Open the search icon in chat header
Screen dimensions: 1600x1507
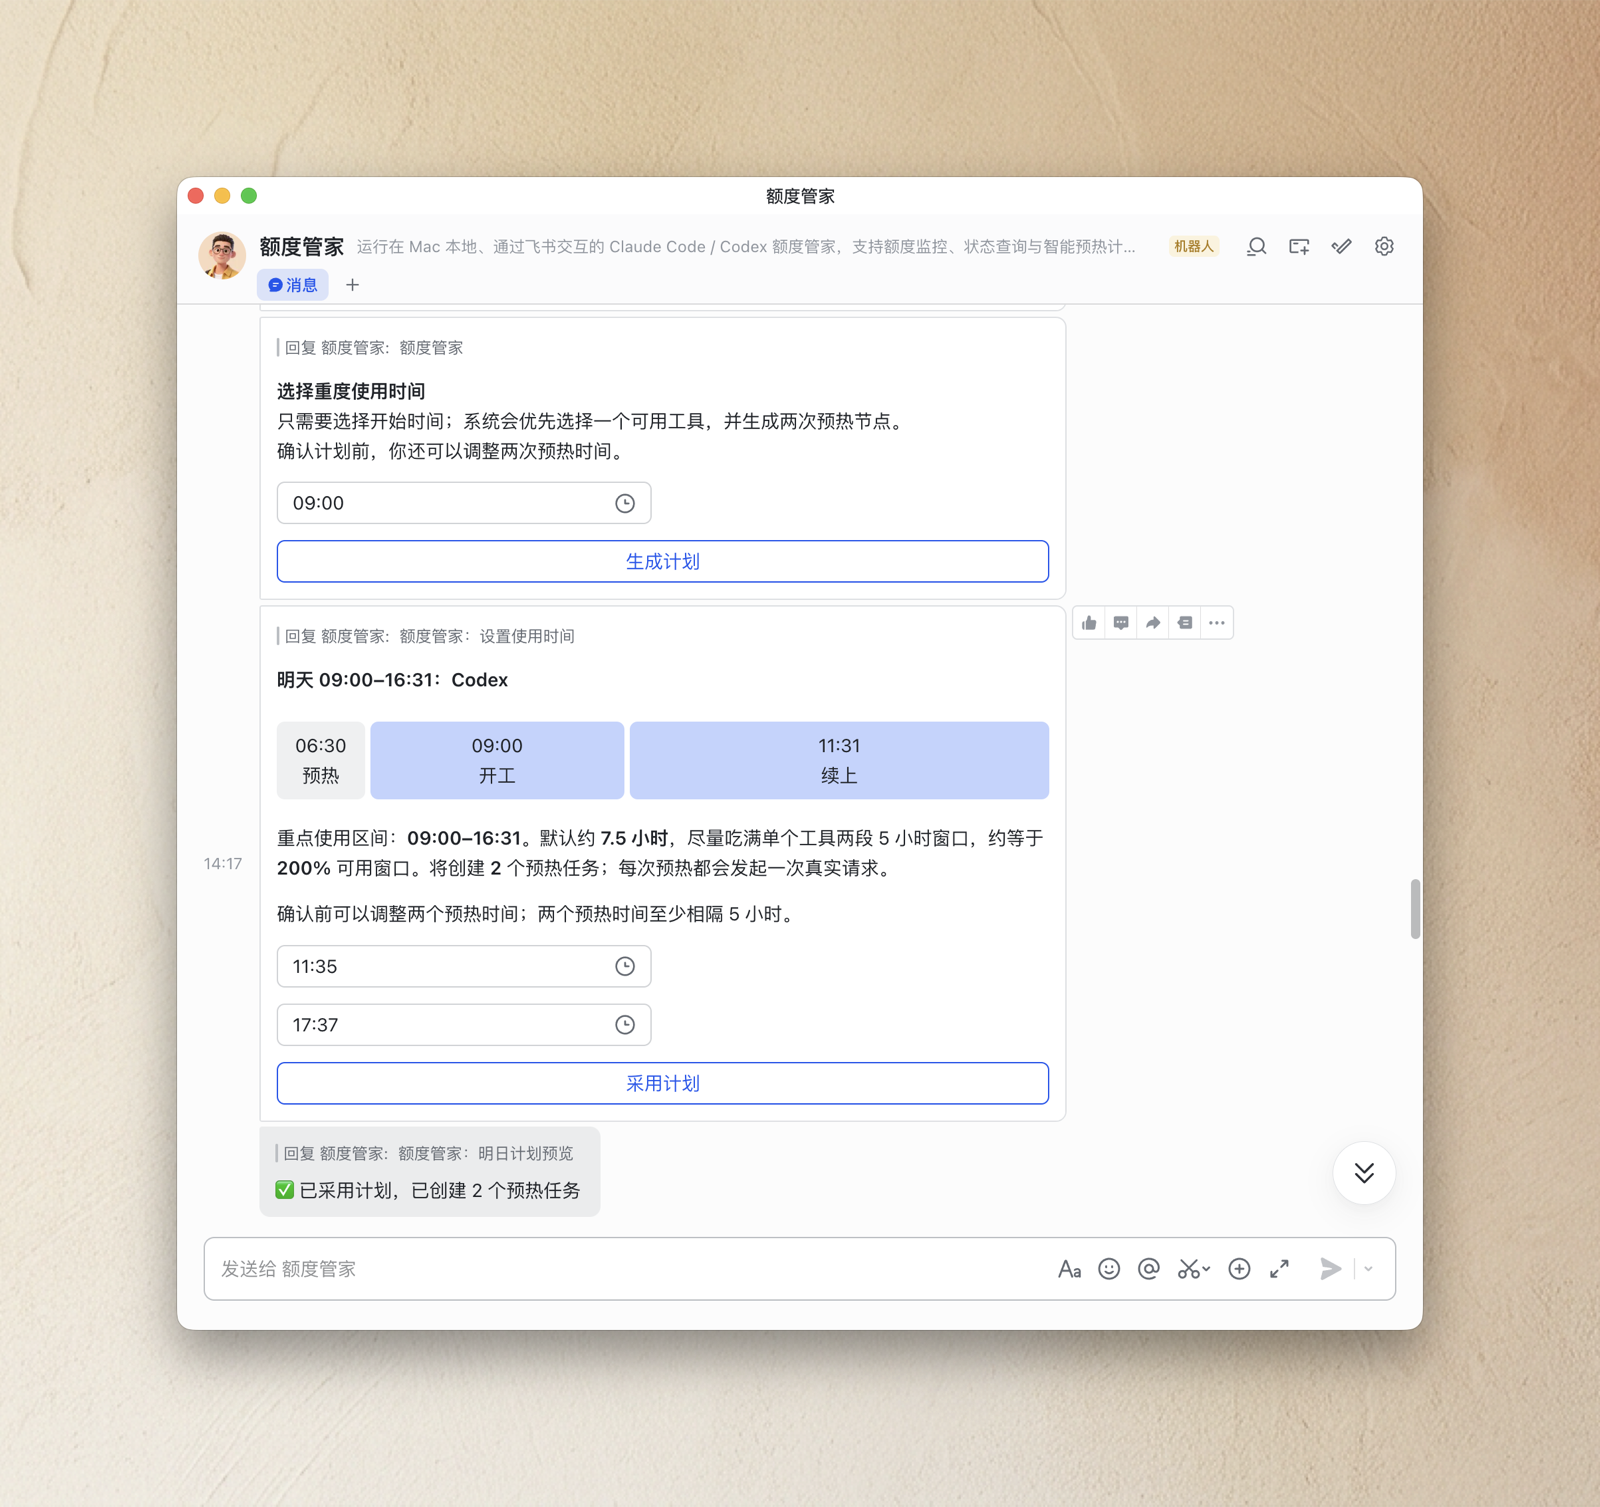[1256, 247]
